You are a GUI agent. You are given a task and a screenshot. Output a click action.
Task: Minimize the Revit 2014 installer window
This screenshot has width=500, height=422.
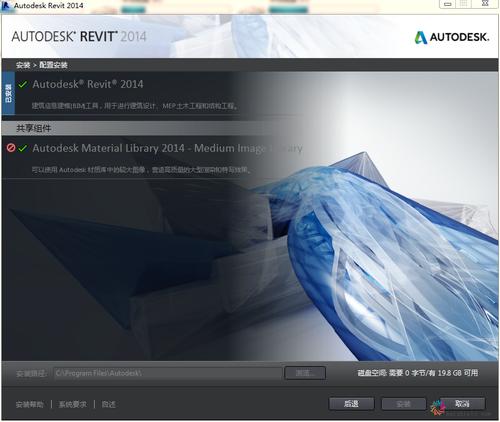pyautogui.click(x=448, y=4)
